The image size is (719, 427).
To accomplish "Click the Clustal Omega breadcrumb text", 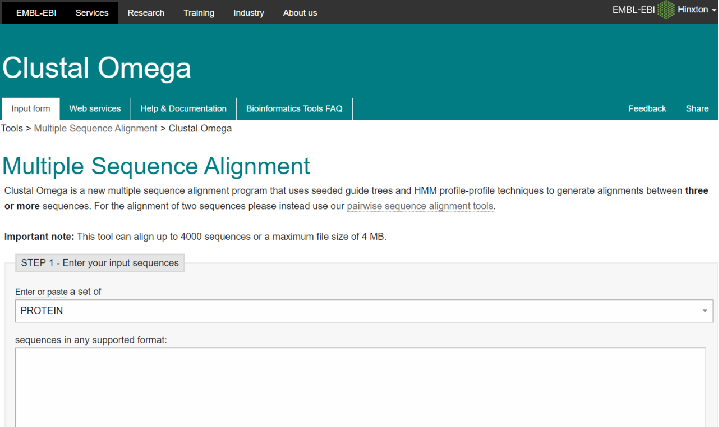I will (200, 128).
